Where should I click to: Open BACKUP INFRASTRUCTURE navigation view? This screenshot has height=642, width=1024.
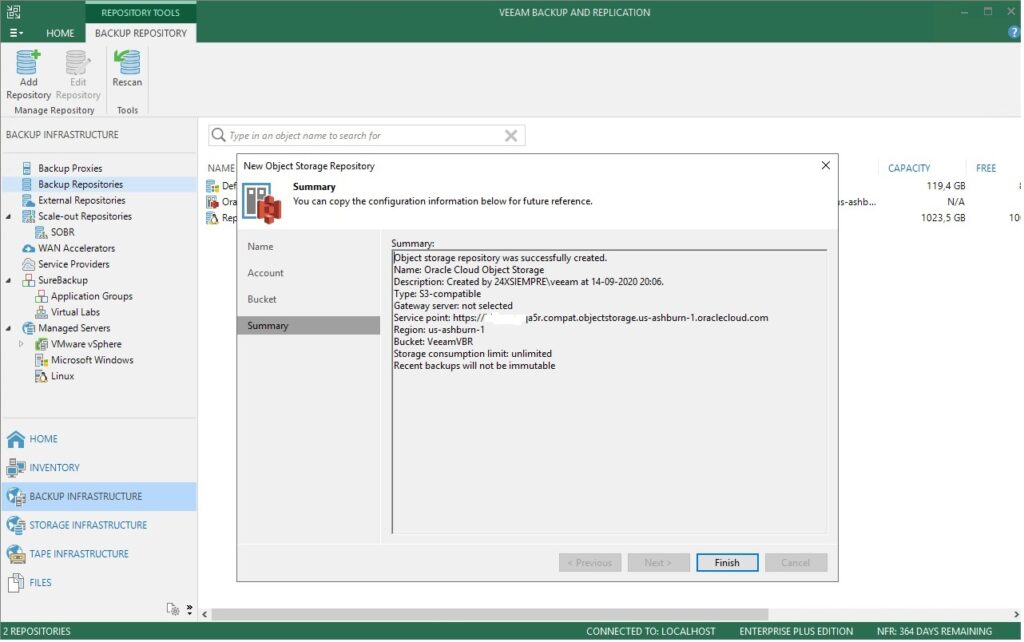99,496
